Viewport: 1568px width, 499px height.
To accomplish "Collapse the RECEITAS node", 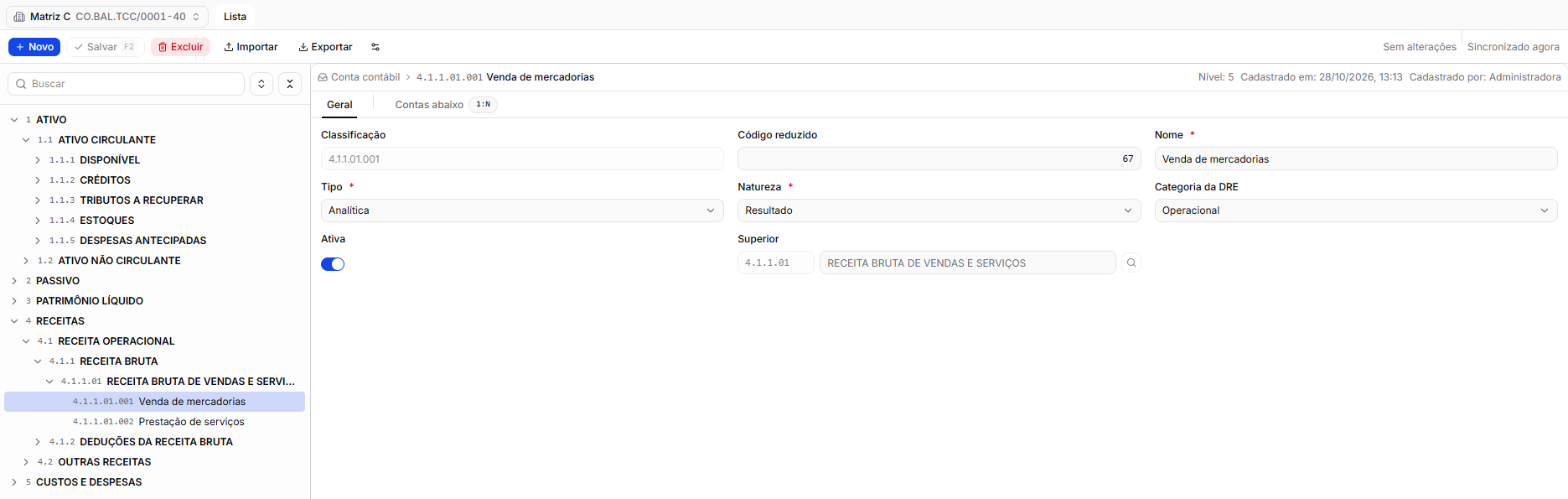I will [x=14, y=321].
